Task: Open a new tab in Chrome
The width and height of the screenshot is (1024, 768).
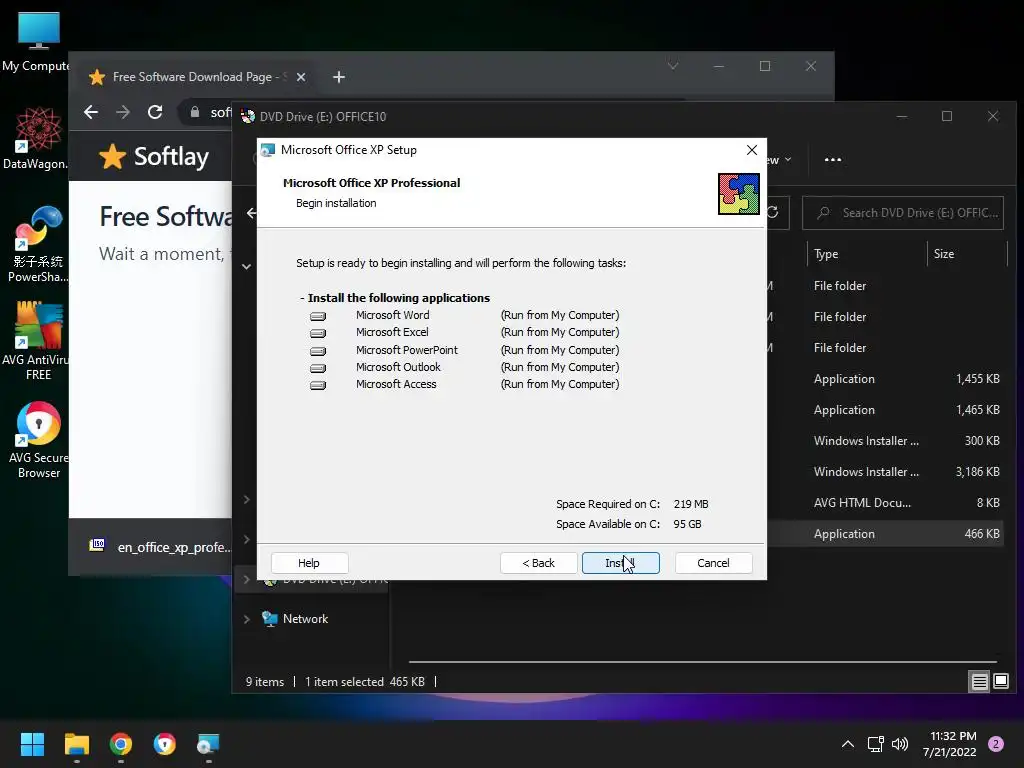Action: click(x=338, y=77)
